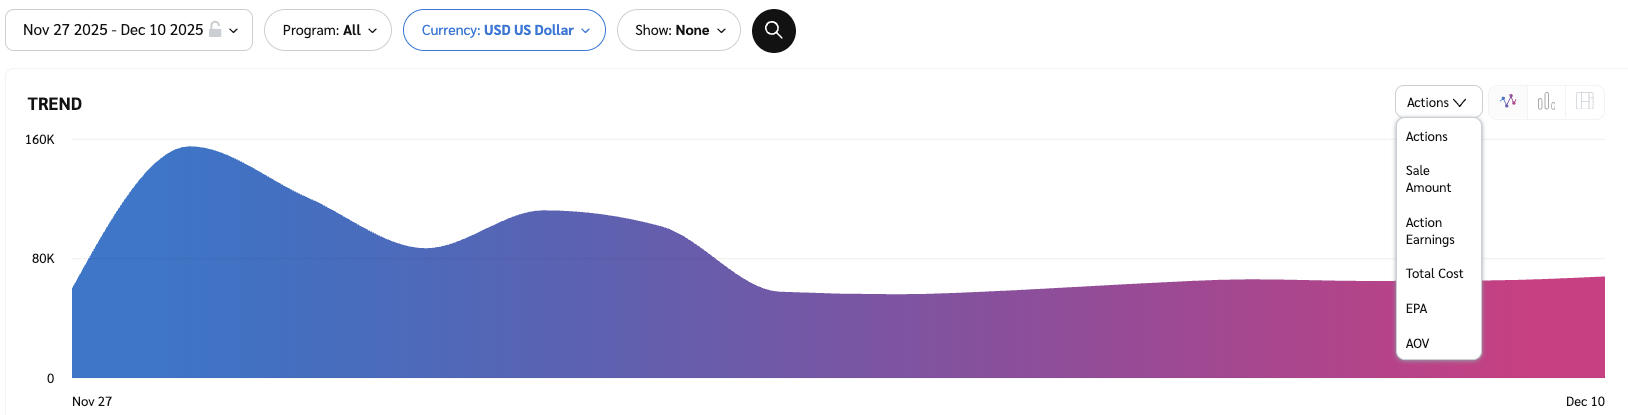
Task: Select Action Earnings in the menu
Action: click(x=1430, y=231)
